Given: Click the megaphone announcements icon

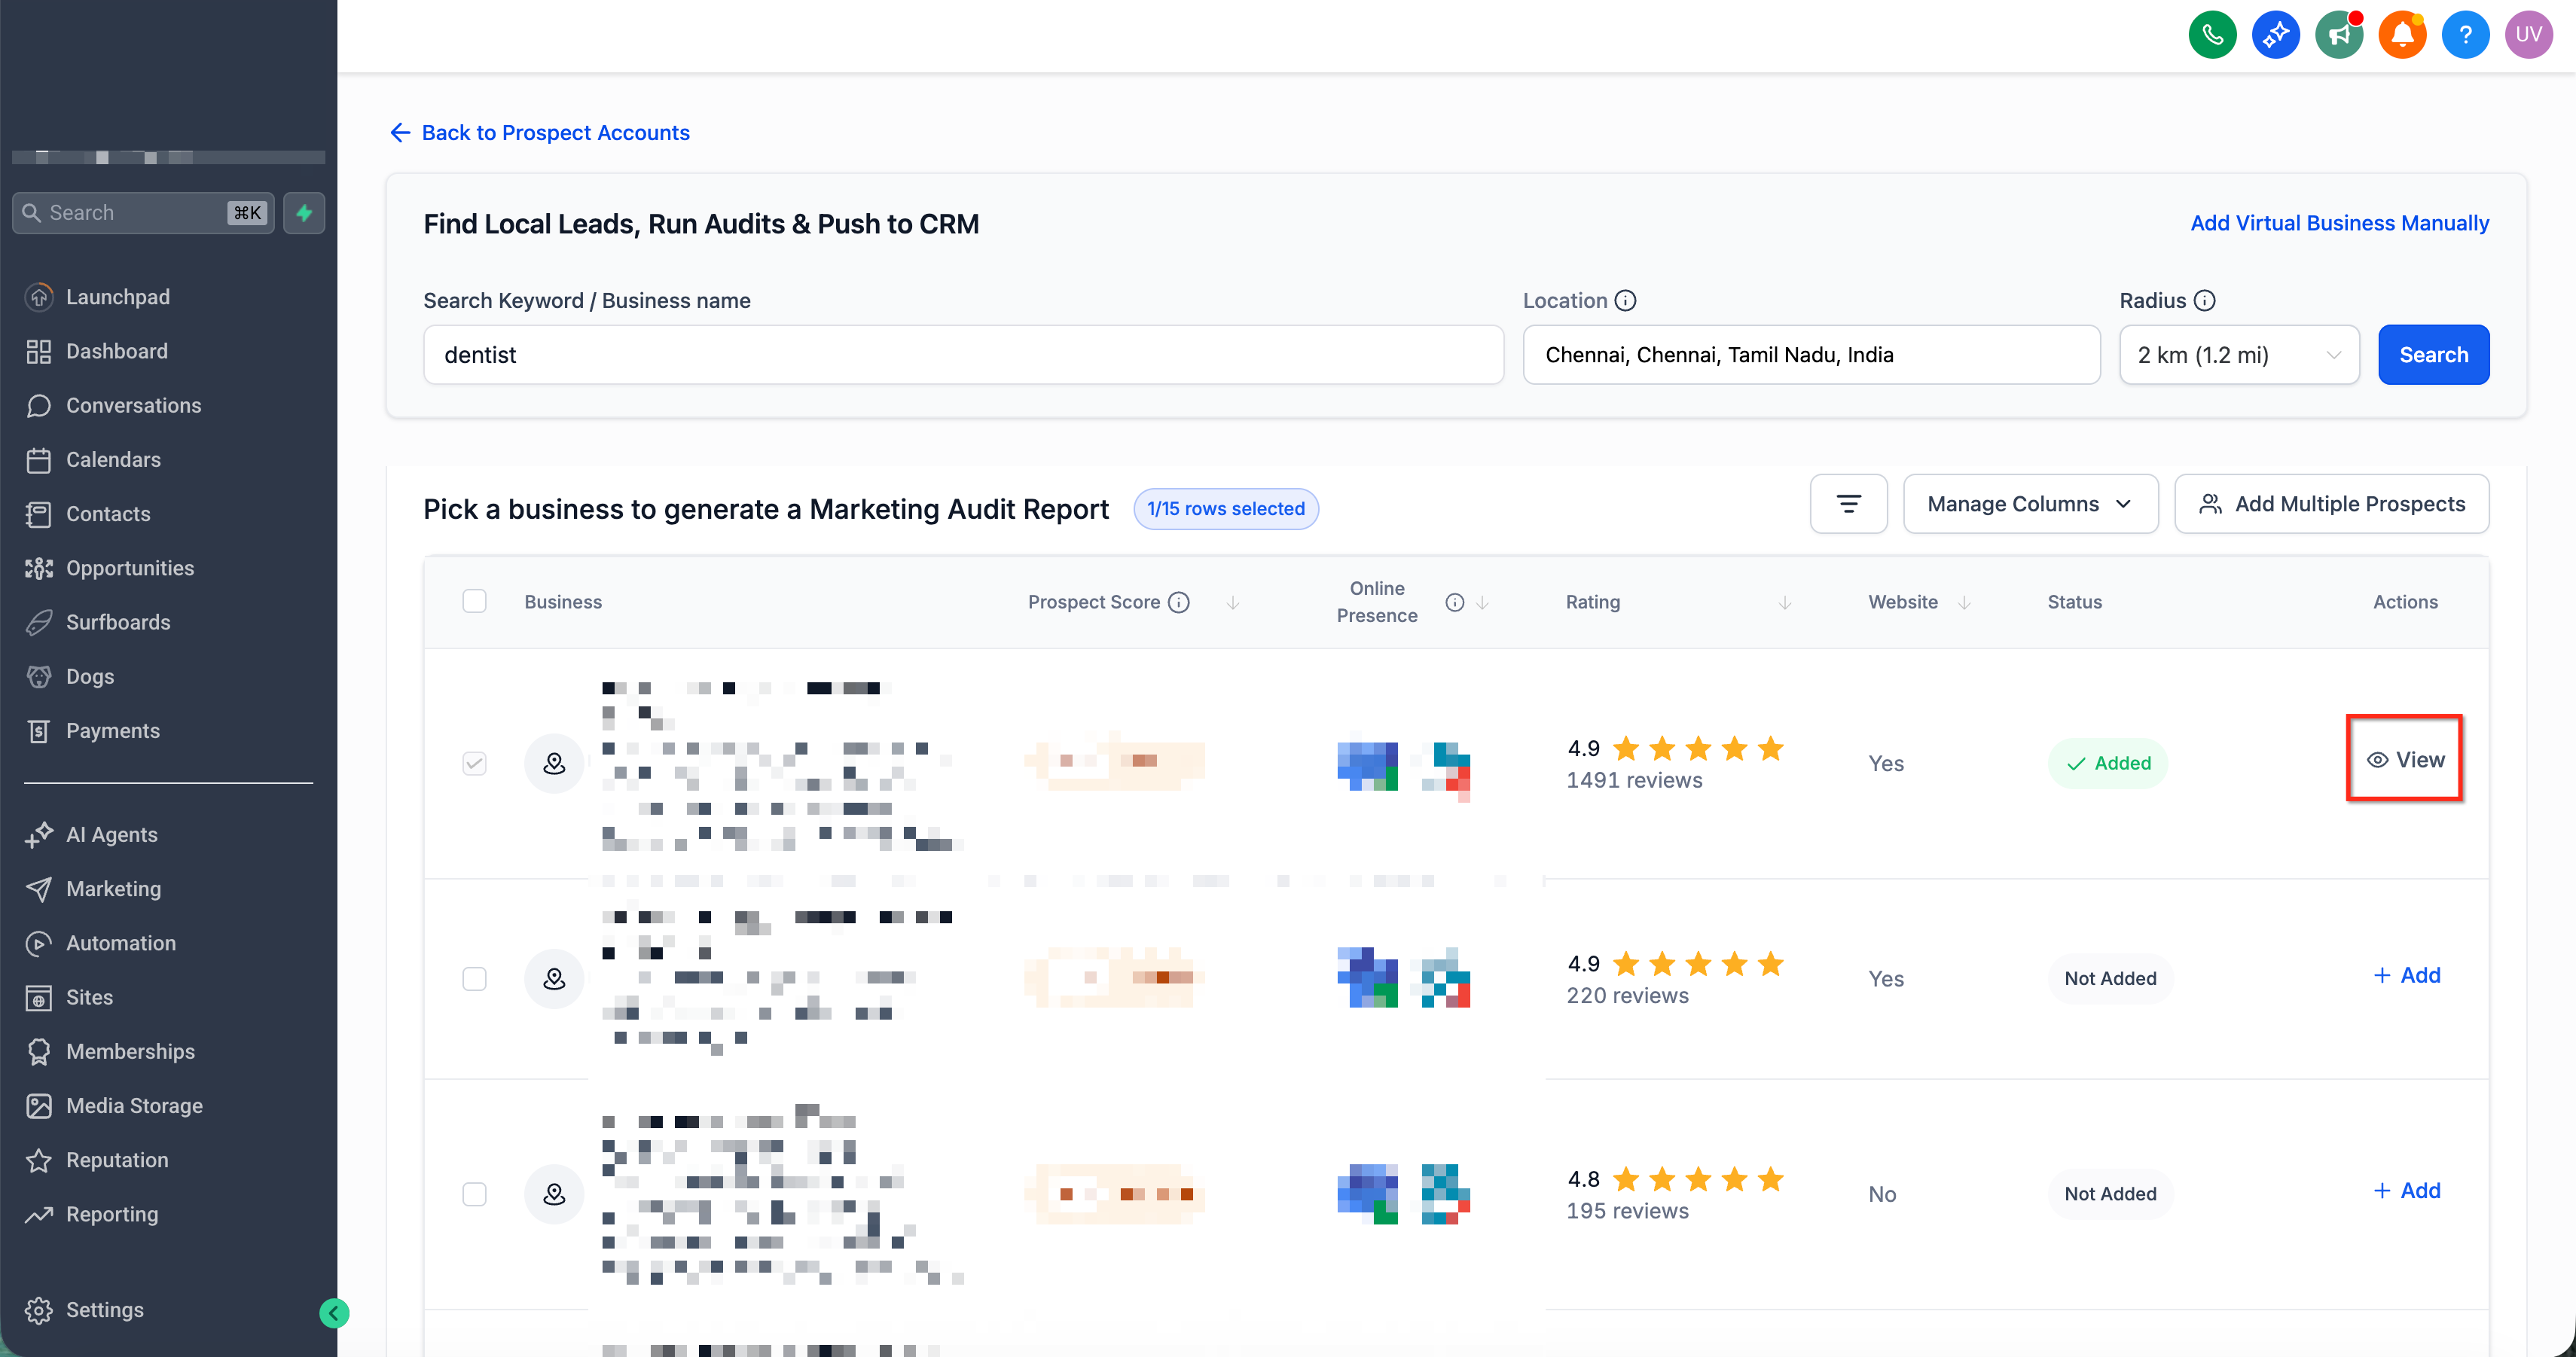Looking at the screenshot, I should pyautogui.click(x=2339, y=35).
